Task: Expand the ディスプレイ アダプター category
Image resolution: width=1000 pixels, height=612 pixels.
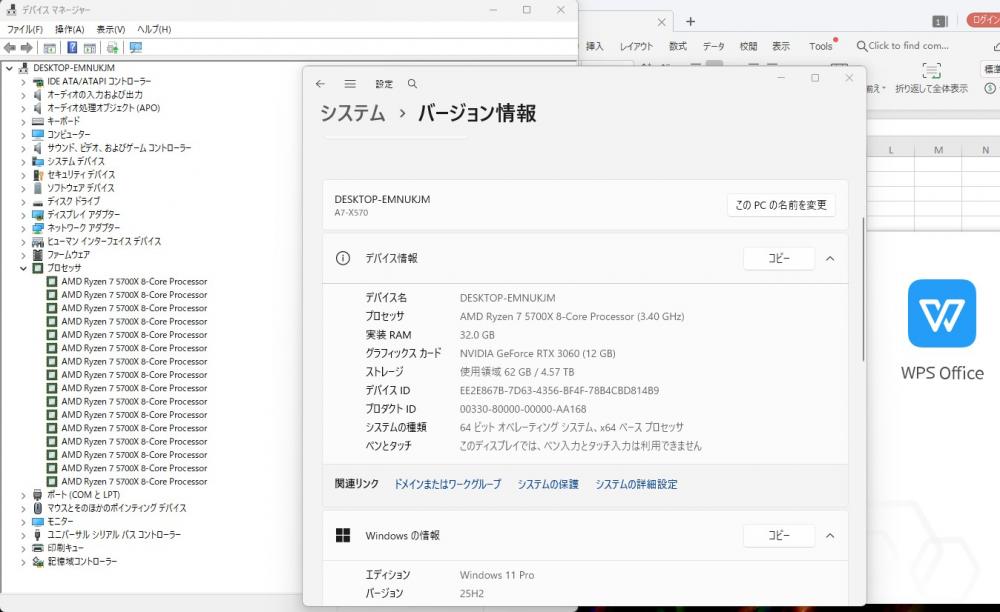Action: pos(24,215)
